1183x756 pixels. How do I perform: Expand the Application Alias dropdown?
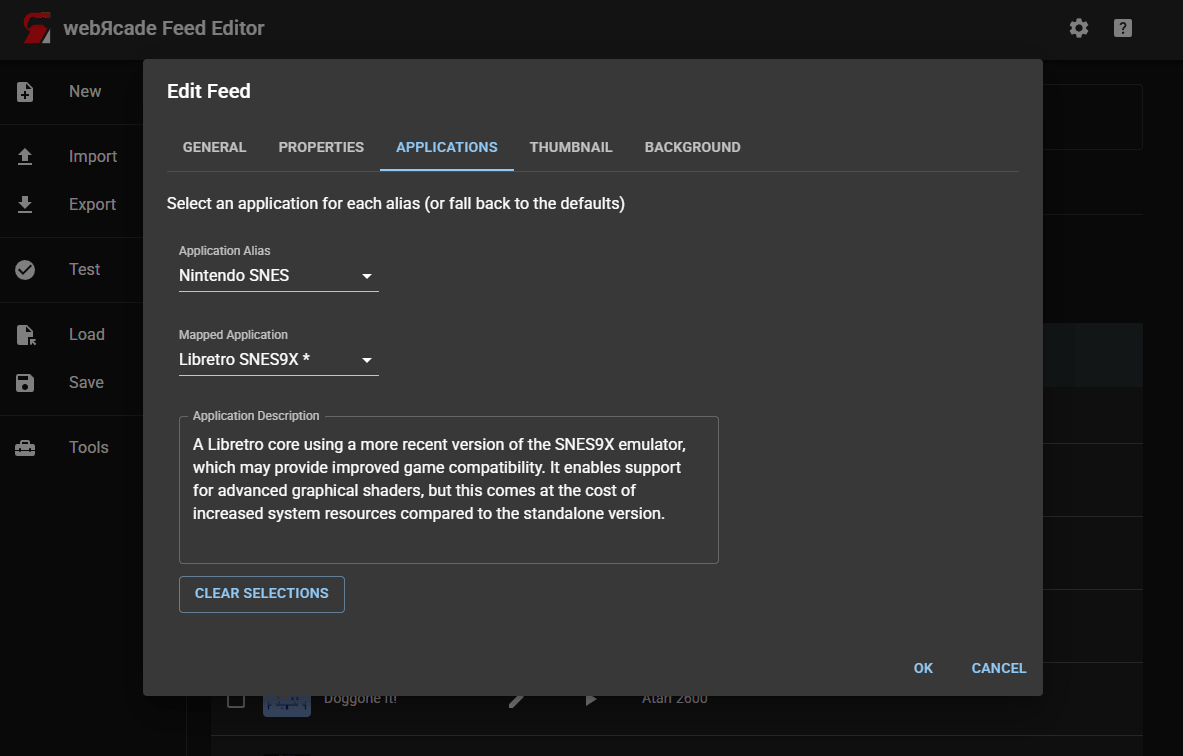(278, 276)
